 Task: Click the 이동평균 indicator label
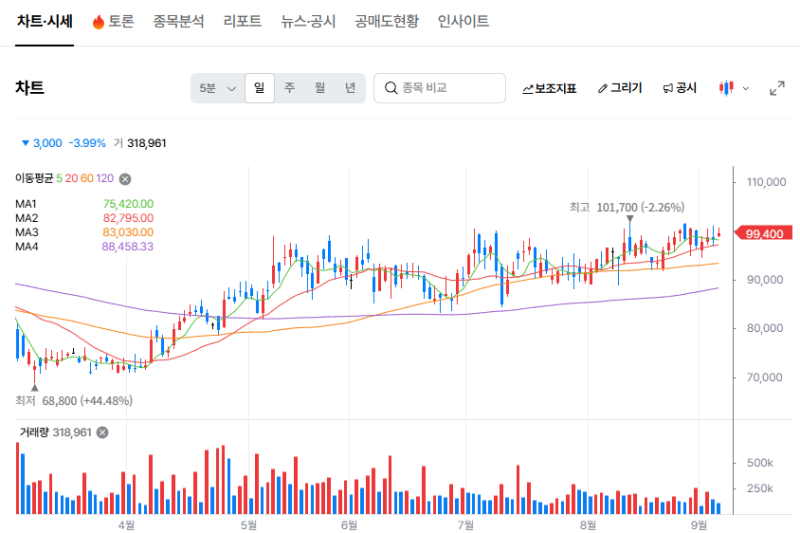pyautogui.click(x=34, y=179)
